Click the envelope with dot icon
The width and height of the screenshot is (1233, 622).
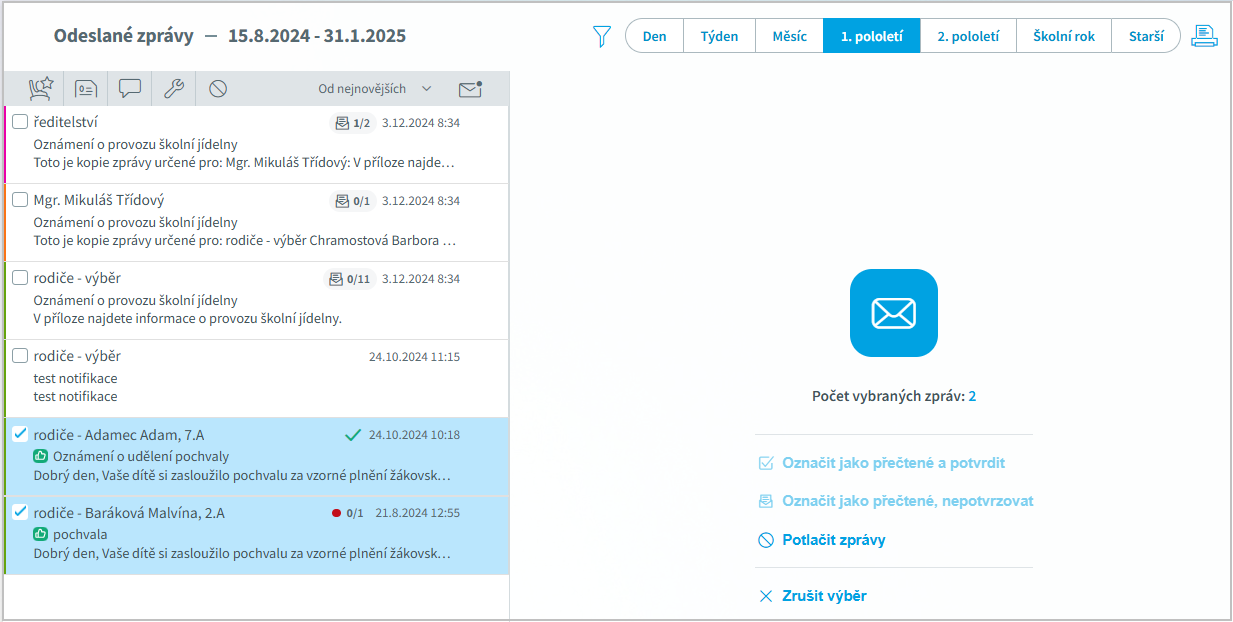click(x=470, y=89)
